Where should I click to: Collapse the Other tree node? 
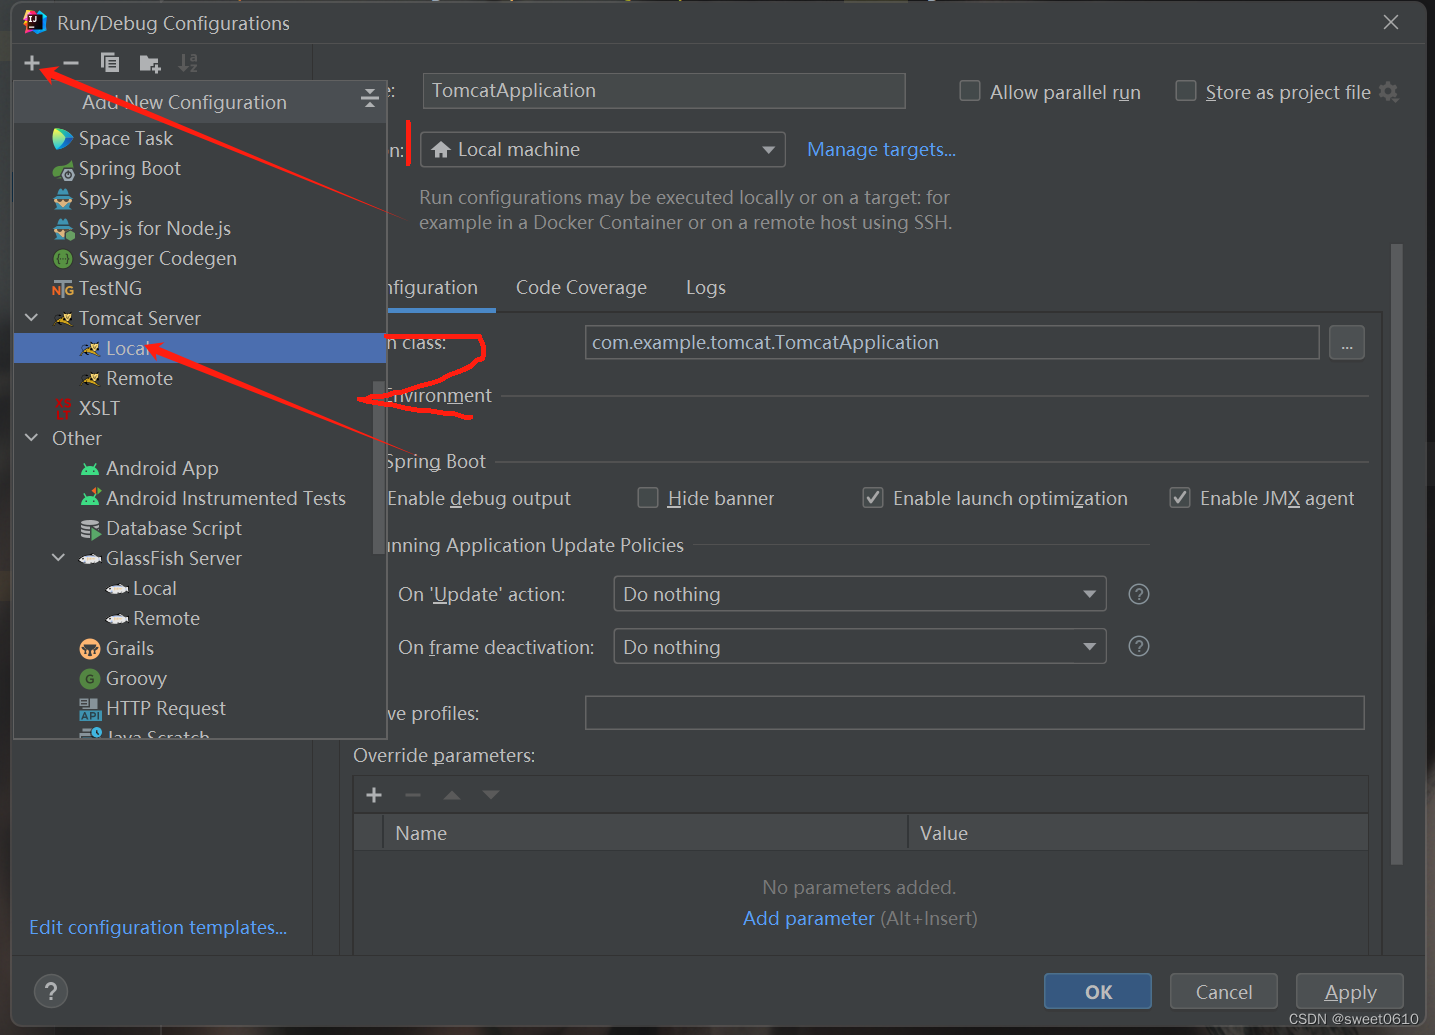[x=32, y=438]
